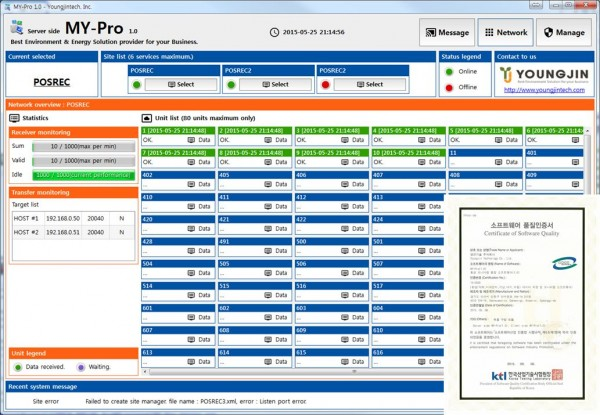The image size is (600, 415).
Task: Click the Online legend indicator
Action: [449, 72]
